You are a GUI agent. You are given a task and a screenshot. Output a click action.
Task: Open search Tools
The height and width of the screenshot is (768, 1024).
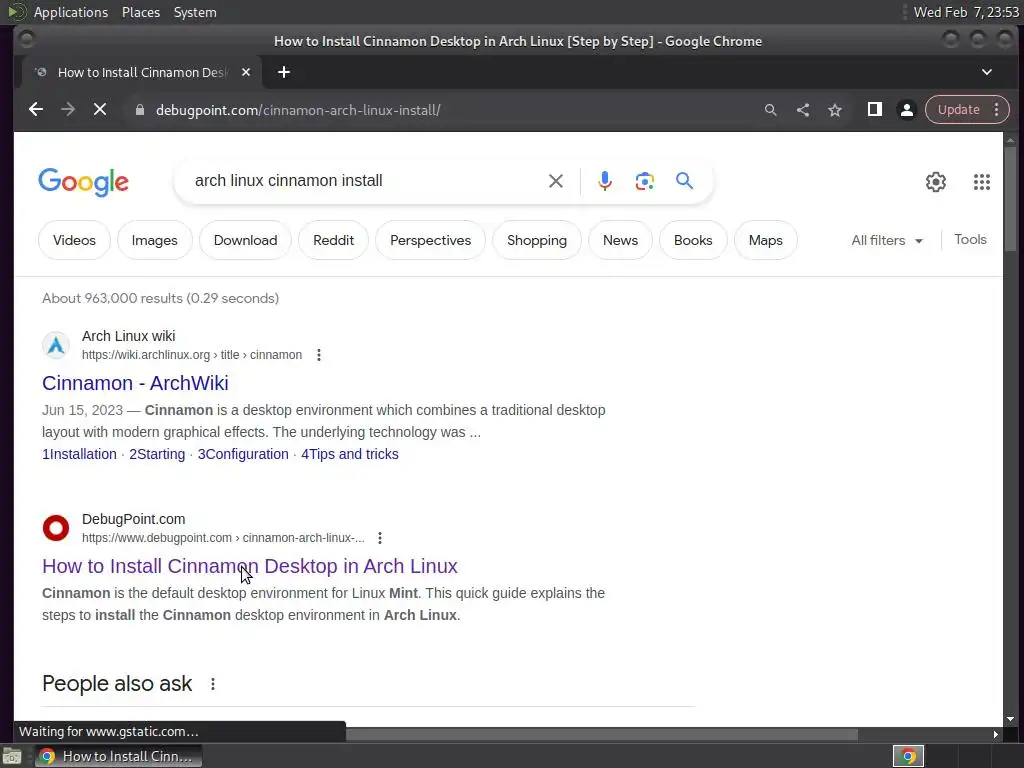pyautogui.click(x=970, y=240)
